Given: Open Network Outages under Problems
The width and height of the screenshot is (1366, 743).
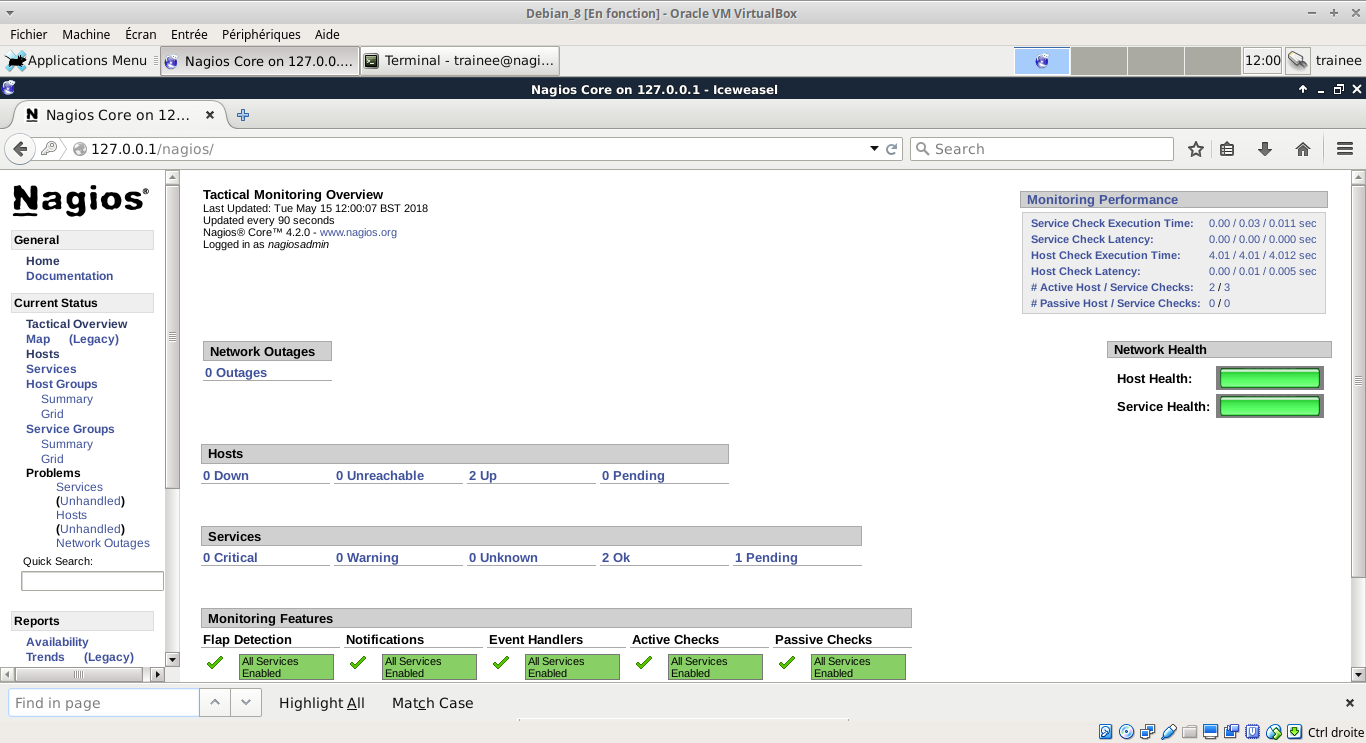Looking at the screenshot, I should pos(103,543).
